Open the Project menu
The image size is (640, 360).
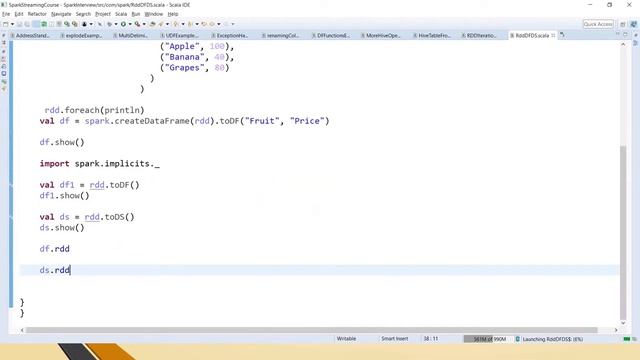click(x=103, y=14)
